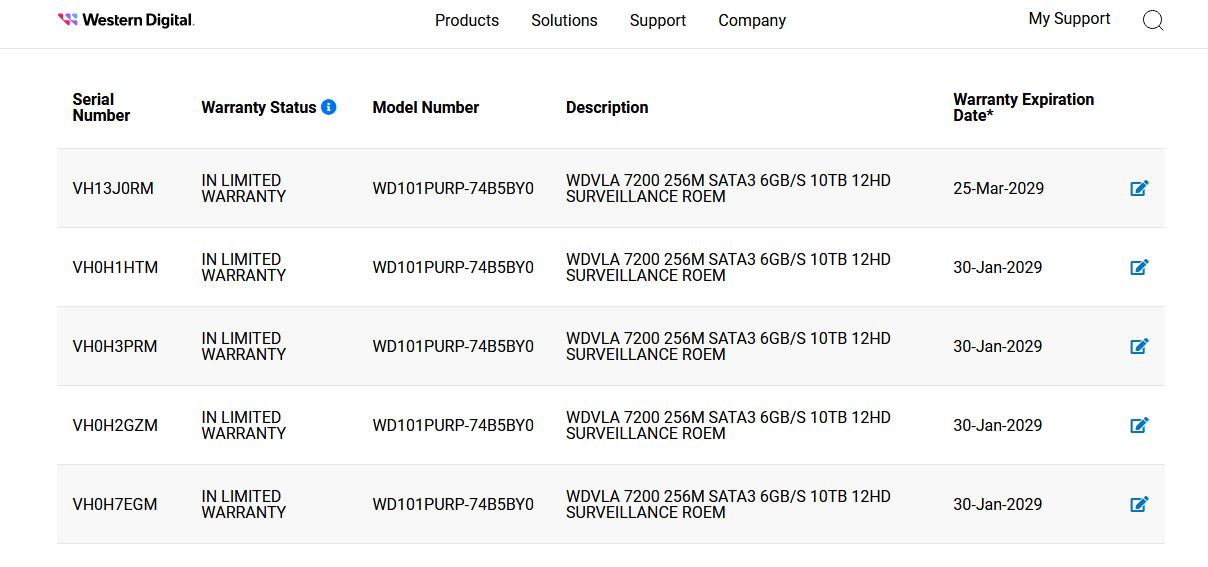Click the Warranty Status column header

[x=259, y=107]
